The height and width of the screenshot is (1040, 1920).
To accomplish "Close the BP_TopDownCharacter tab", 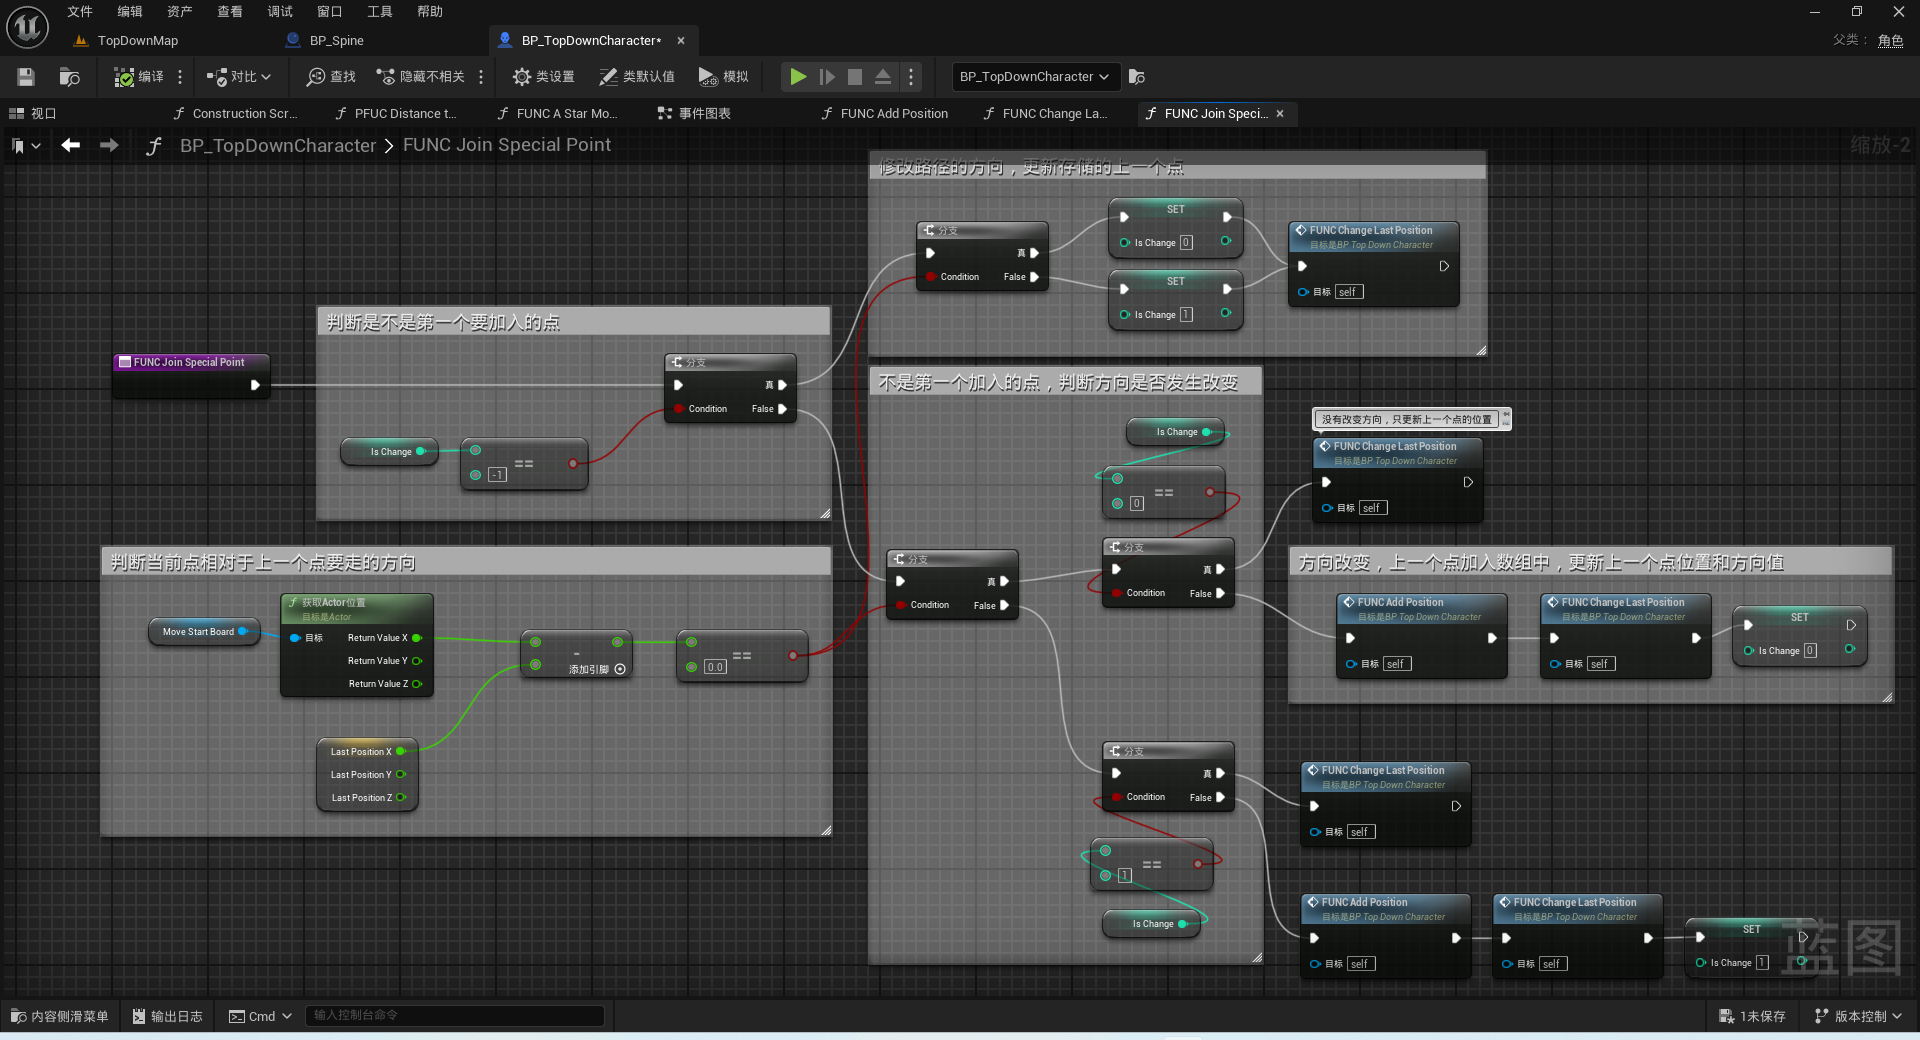I will coord(681,41).
